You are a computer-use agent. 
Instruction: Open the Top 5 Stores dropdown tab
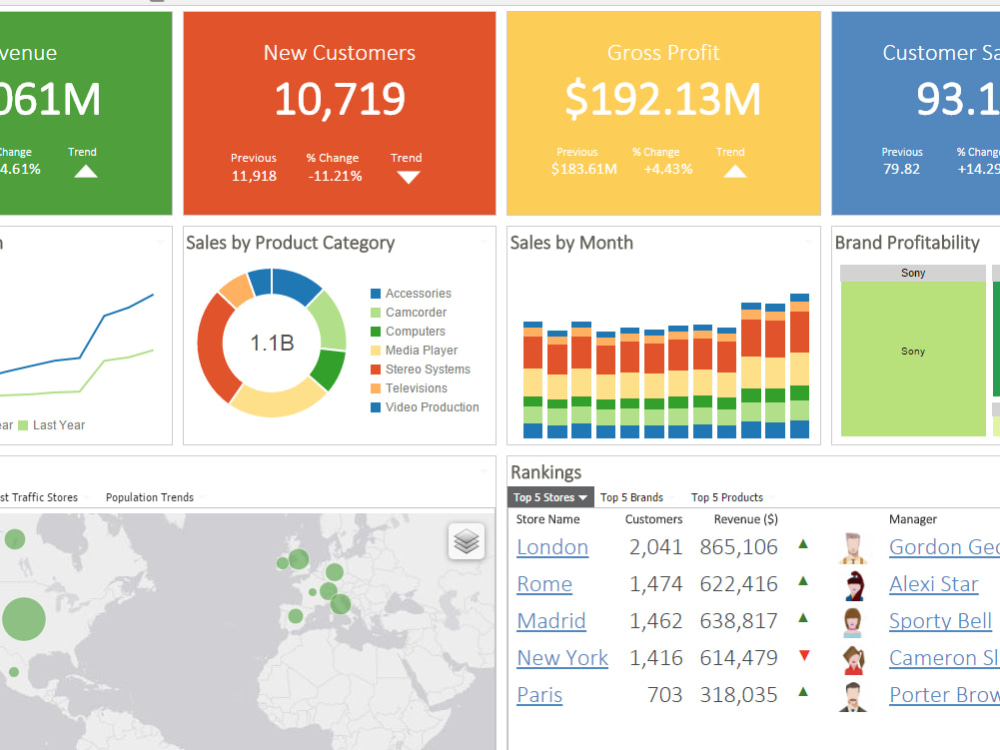click(550, 497)
